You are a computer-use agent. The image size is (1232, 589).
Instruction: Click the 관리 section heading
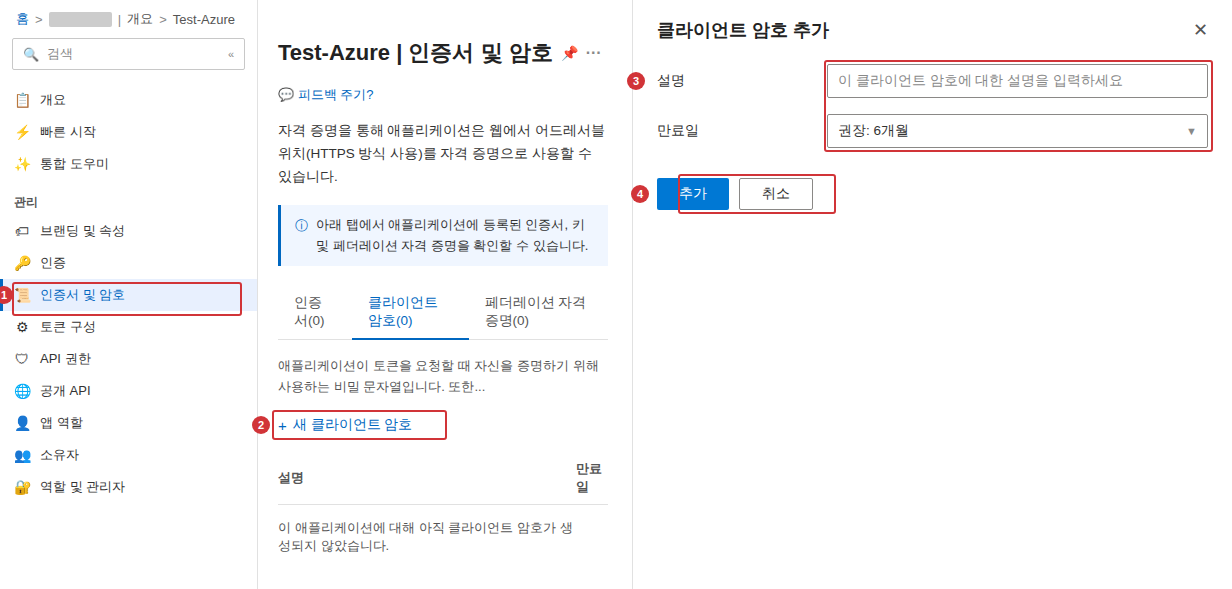tap(26, 202)
